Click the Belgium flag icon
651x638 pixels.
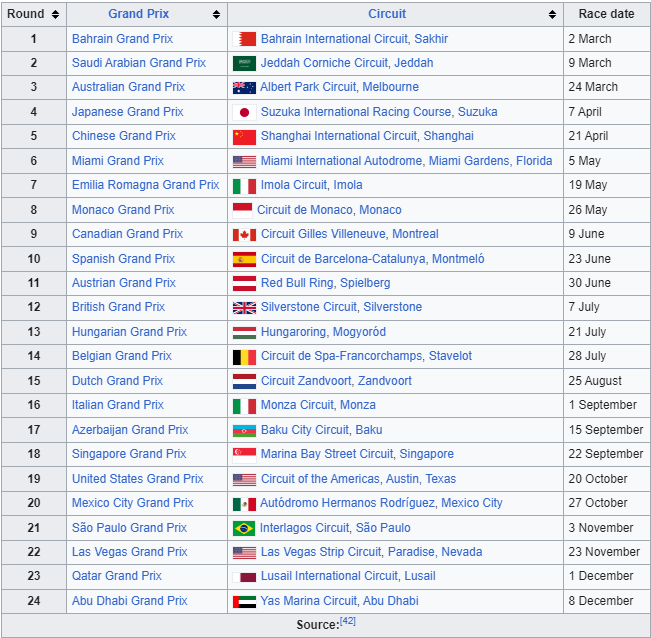pos(244,357)
